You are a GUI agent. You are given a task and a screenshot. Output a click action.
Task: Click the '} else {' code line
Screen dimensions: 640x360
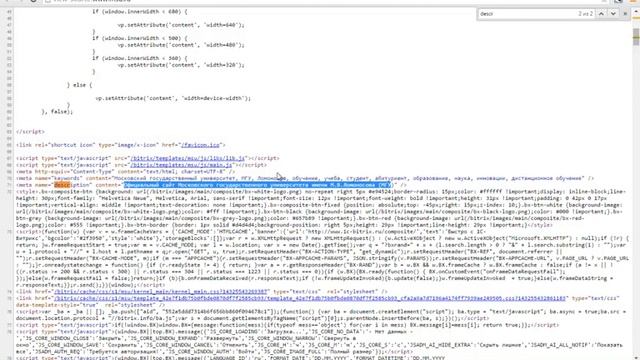click(80, 85)
